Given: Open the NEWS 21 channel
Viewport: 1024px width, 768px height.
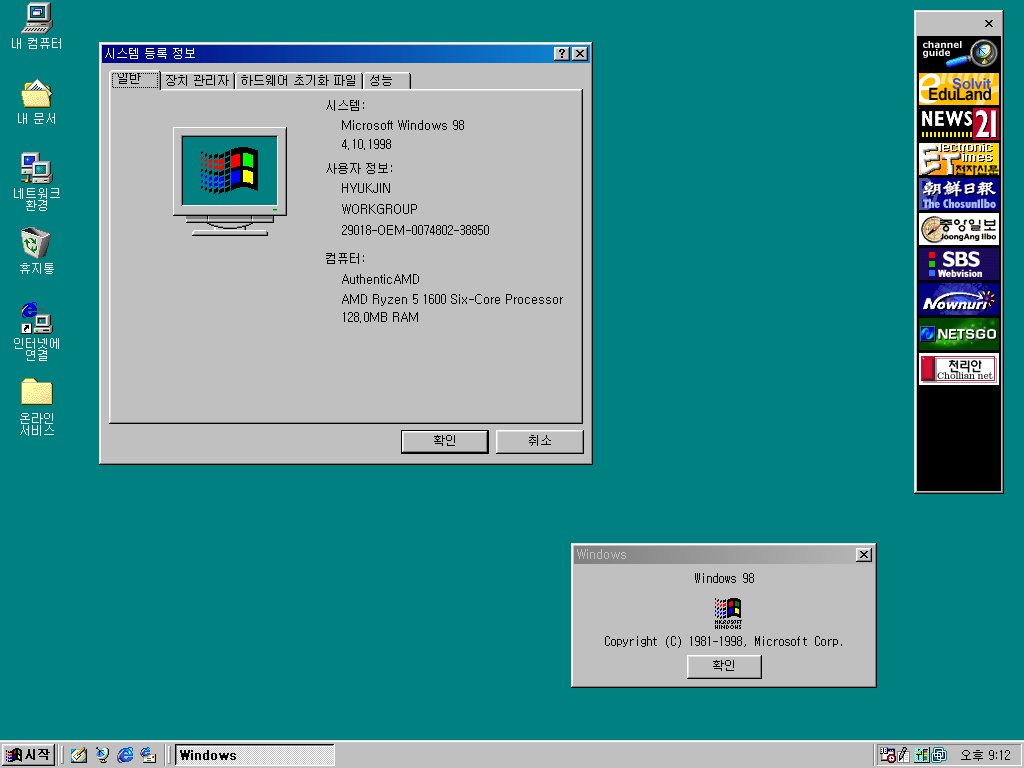Looking at the screenshot, I should coord(959,123).
